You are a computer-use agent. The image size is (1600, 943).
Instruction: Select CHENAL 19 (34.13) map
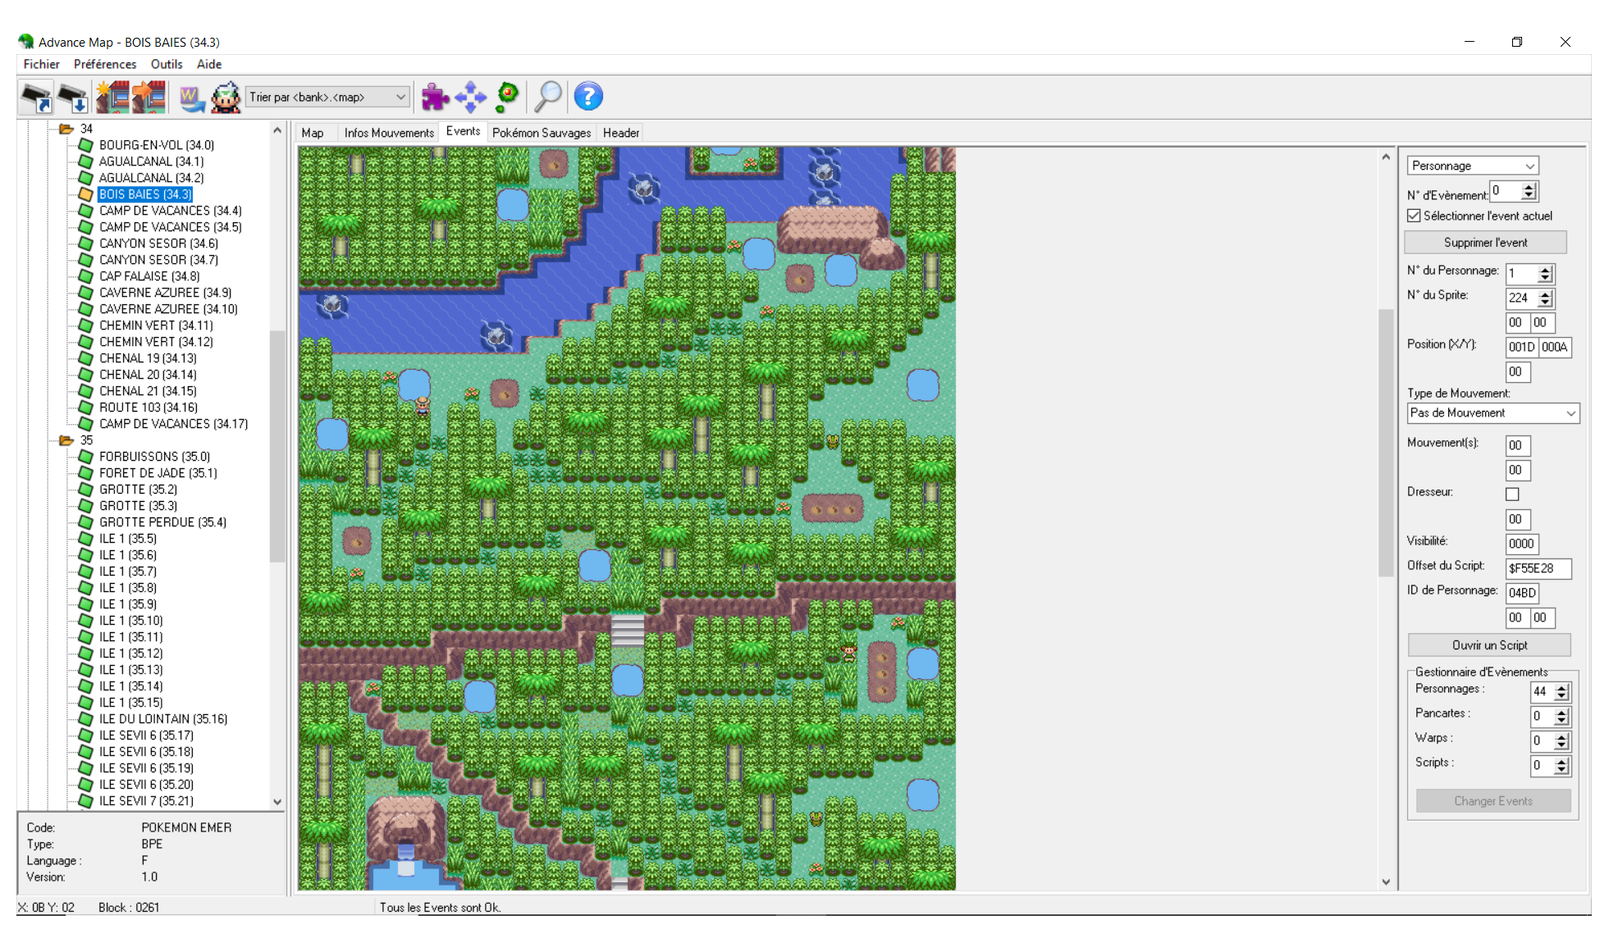(x=147, y=358)
